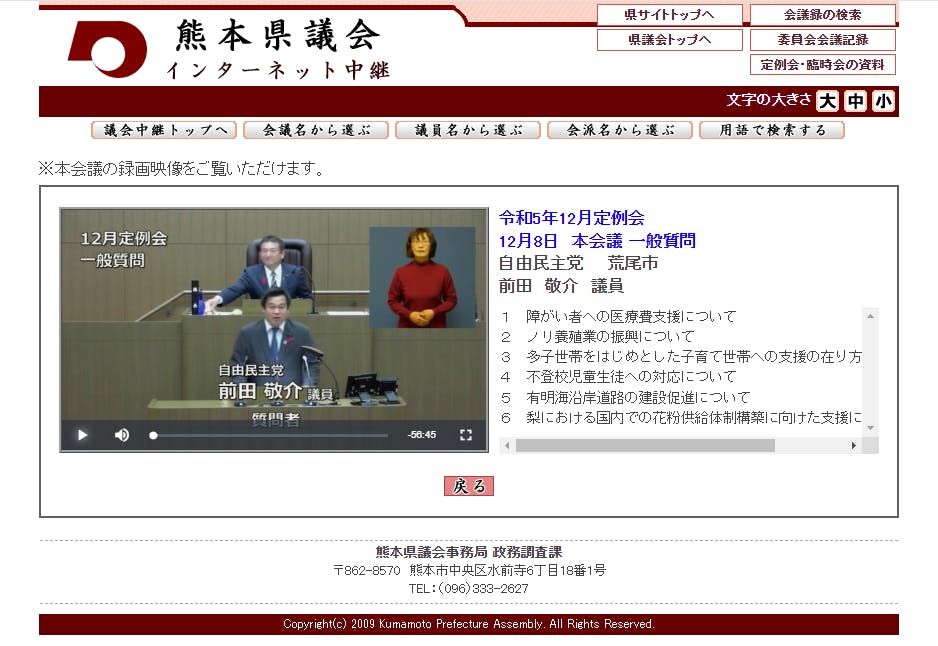Click the member name 前田 敬介 議員
938x646 pixels.
(561, 286)
